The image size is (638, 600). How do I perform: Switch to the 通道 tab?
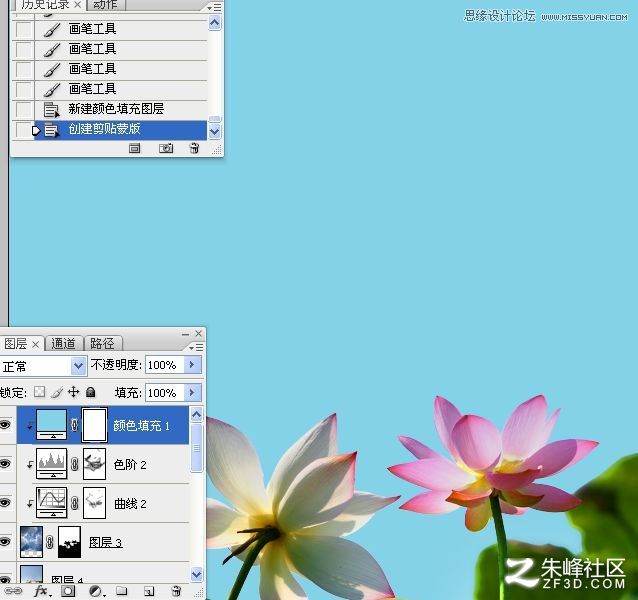[63, 344]
